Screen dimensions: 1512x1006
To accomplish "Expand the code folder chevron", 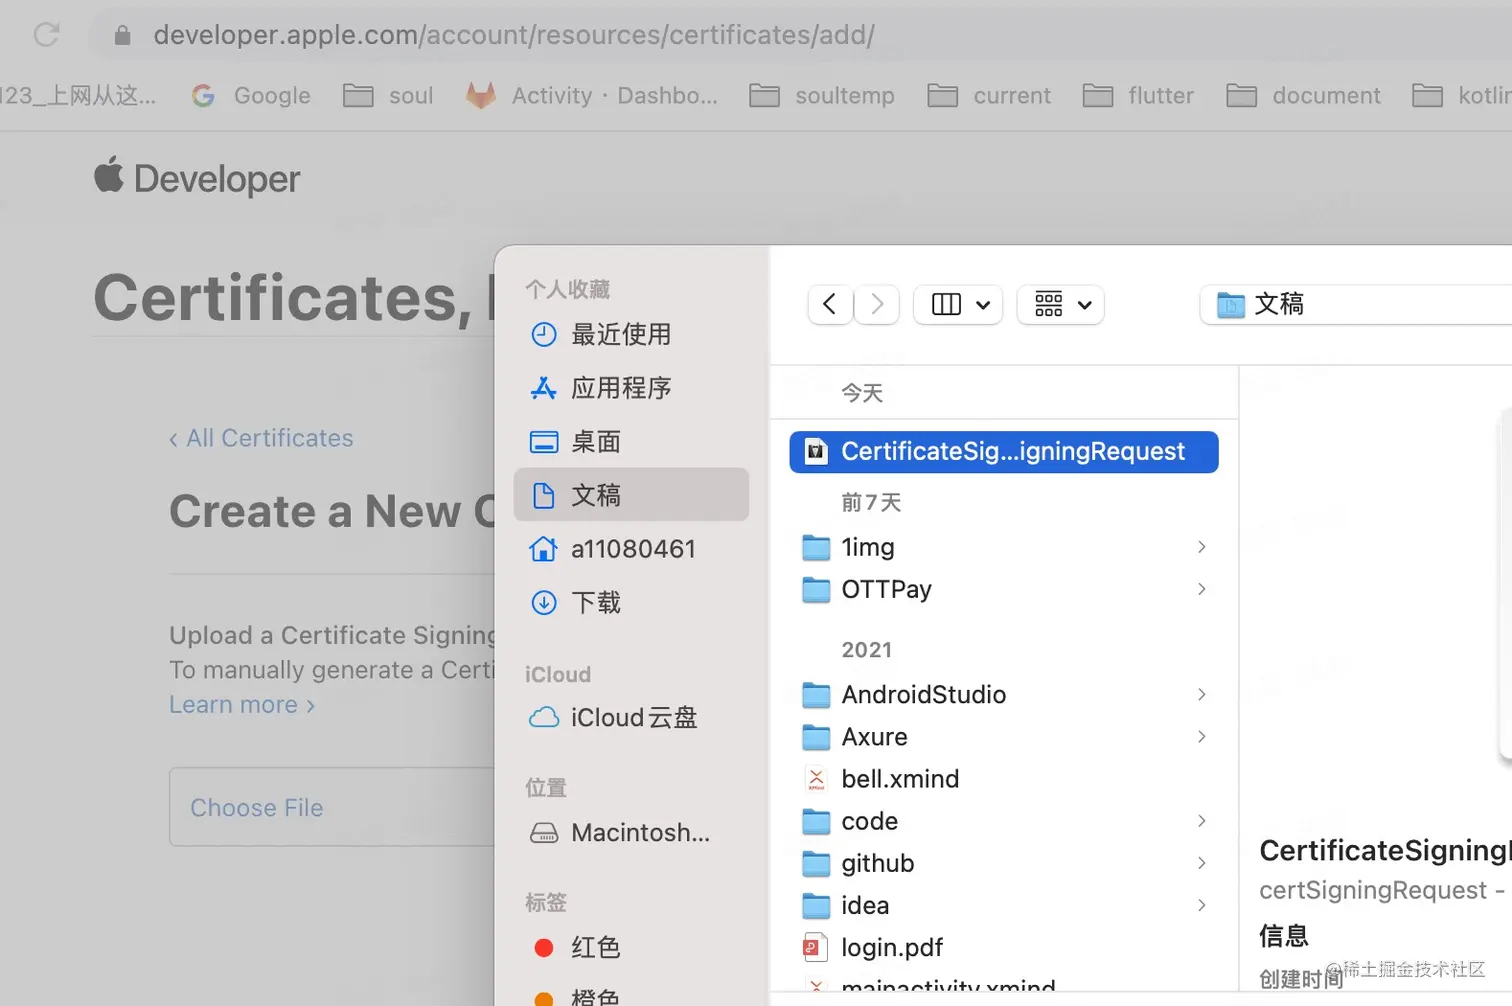I will click(1202, 821).
